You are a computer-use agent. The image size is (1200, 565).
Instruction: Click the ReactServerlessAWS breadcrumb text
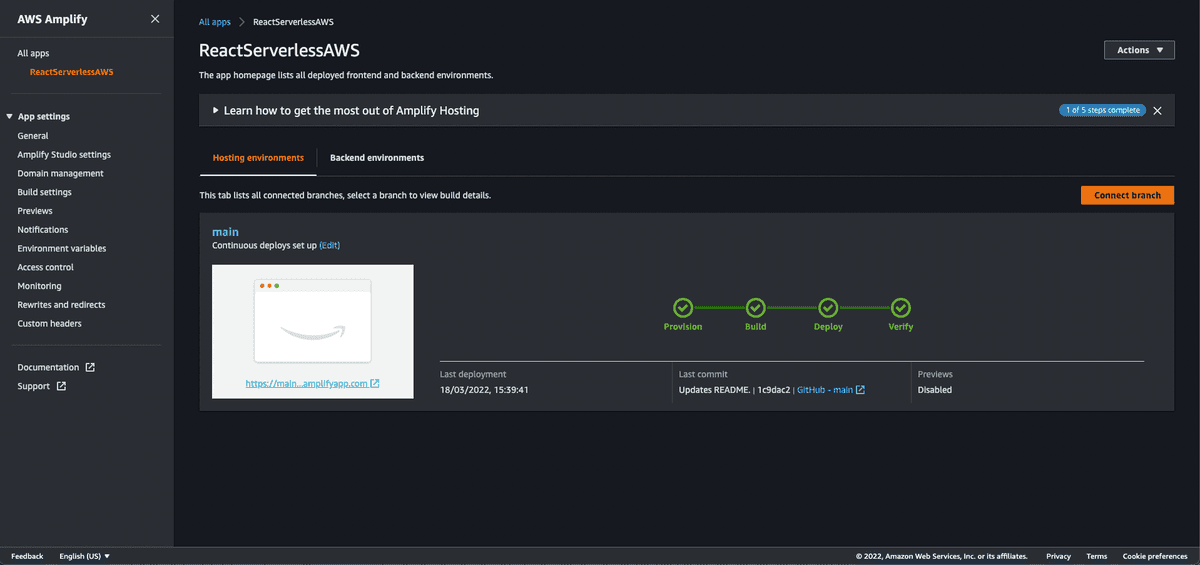tap(293, 21)
